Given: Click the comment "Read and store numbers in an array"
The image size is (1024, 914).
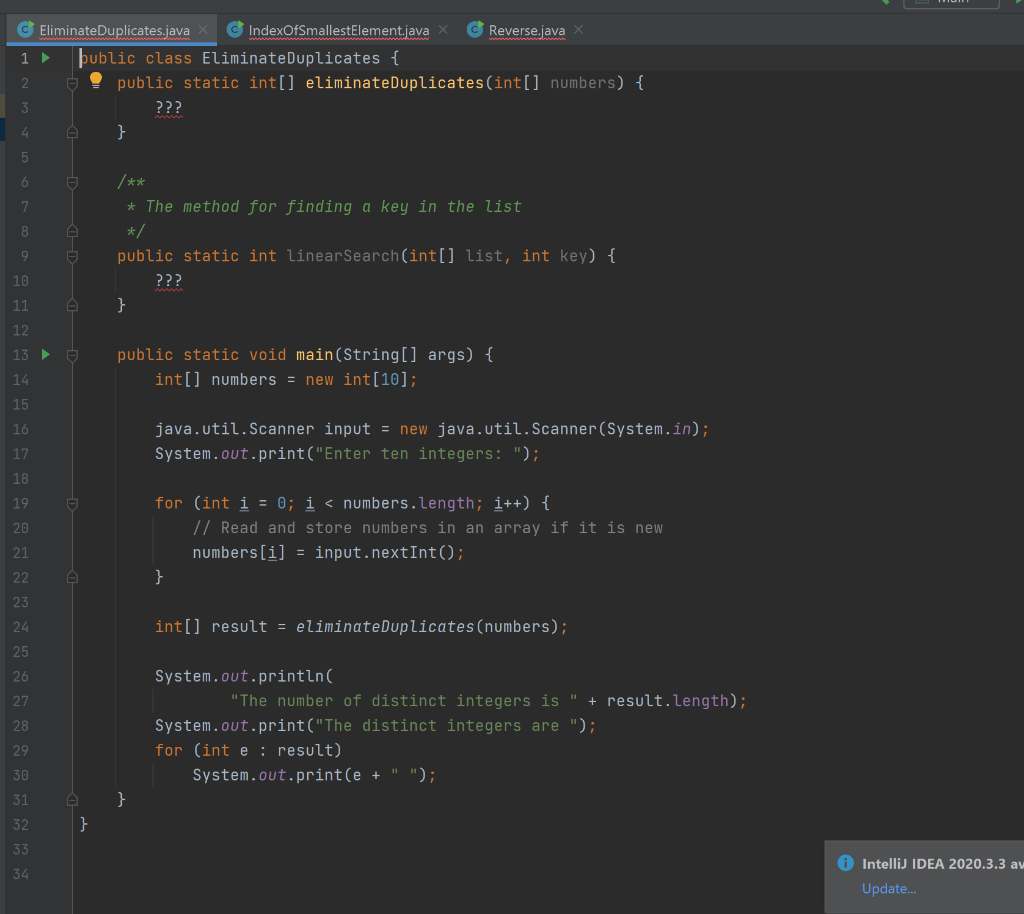Looking at the screenshot, I should pyautogui.click(x=381, y=528).
